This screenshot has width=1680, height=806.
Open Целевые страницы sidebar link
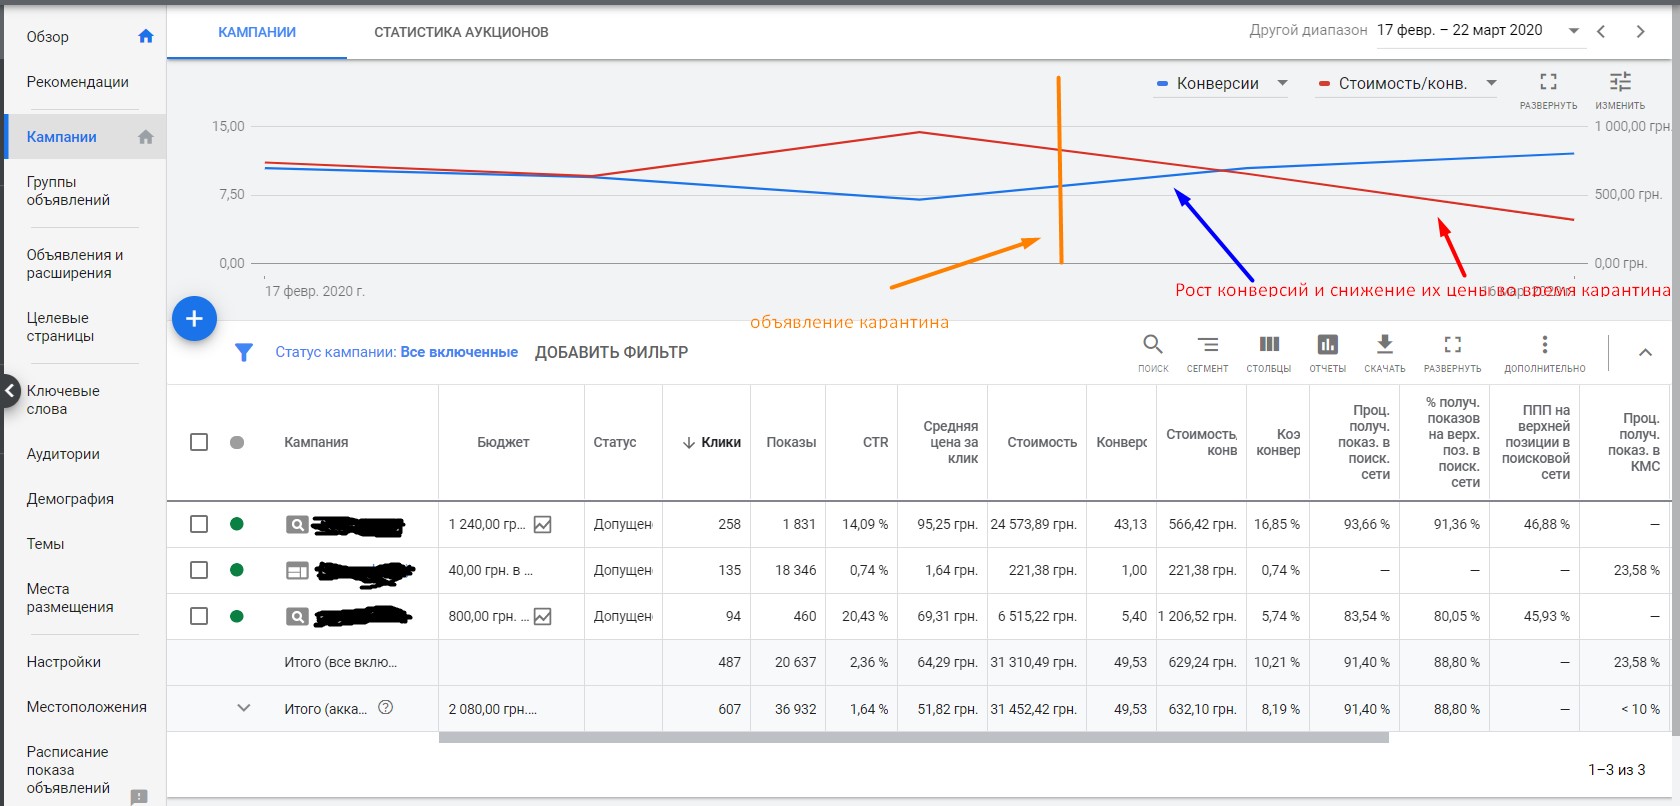click(x=60, y=327)
